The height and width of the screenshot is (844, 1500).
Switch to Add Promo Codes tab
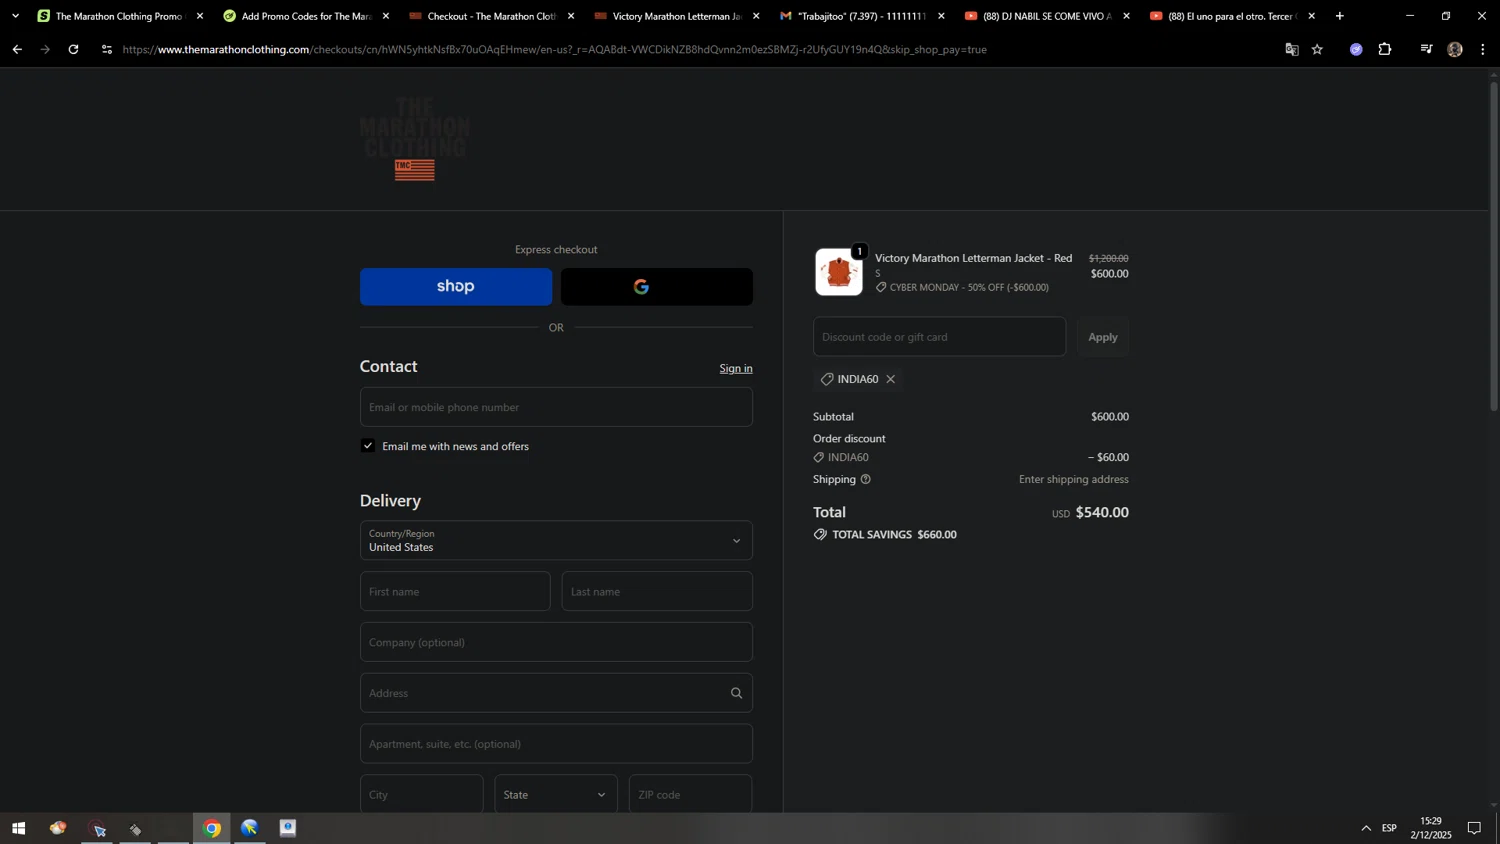pyautogui.click(x=304, y=16)
